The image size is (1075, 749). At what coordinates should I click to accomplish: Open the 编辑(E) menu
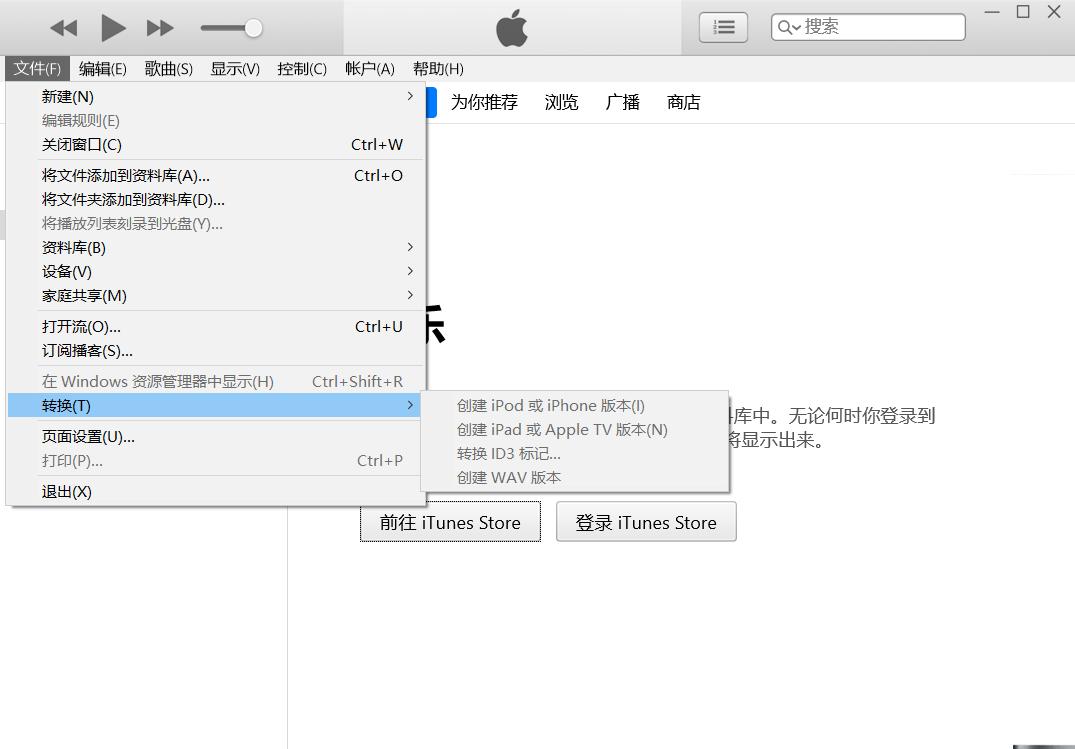pyautogui.click(x=102, y=69)
